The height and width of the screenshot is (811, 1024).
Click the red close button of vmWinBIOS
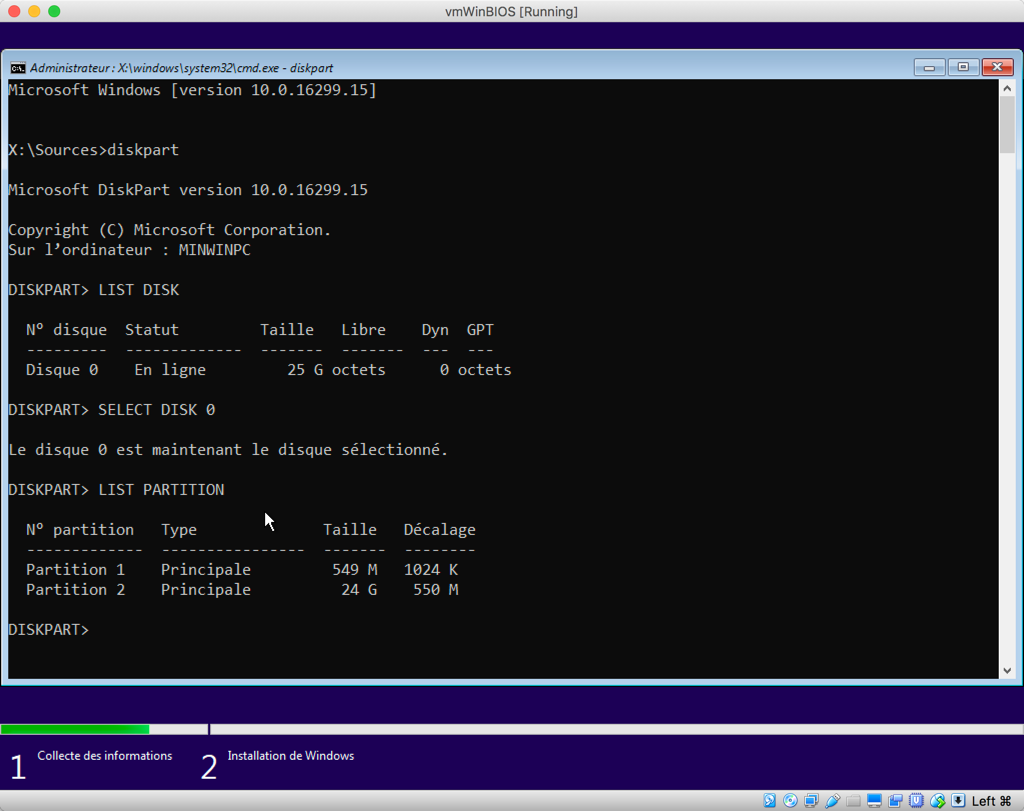pos(14,11)
